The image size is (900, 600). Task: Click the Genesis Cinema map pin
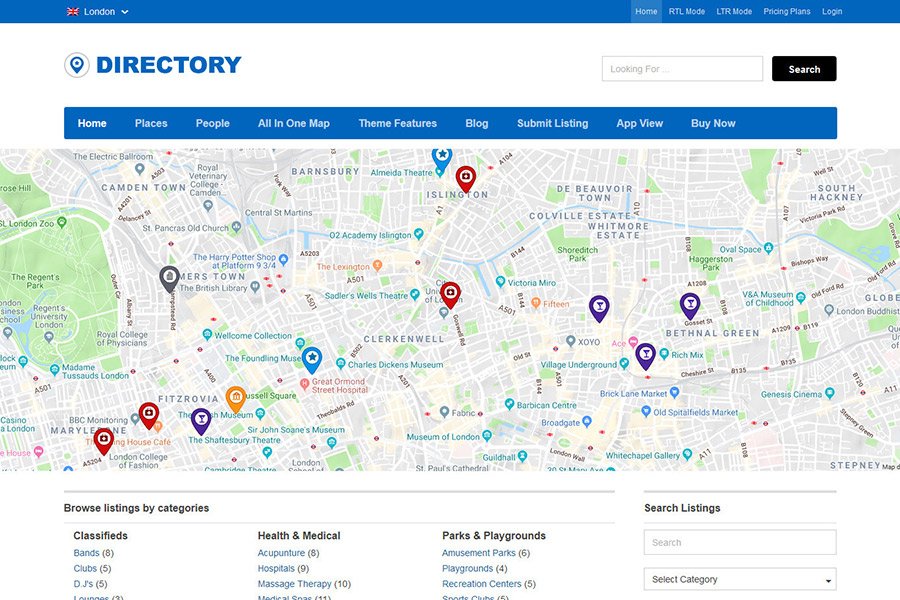point(829,393)
